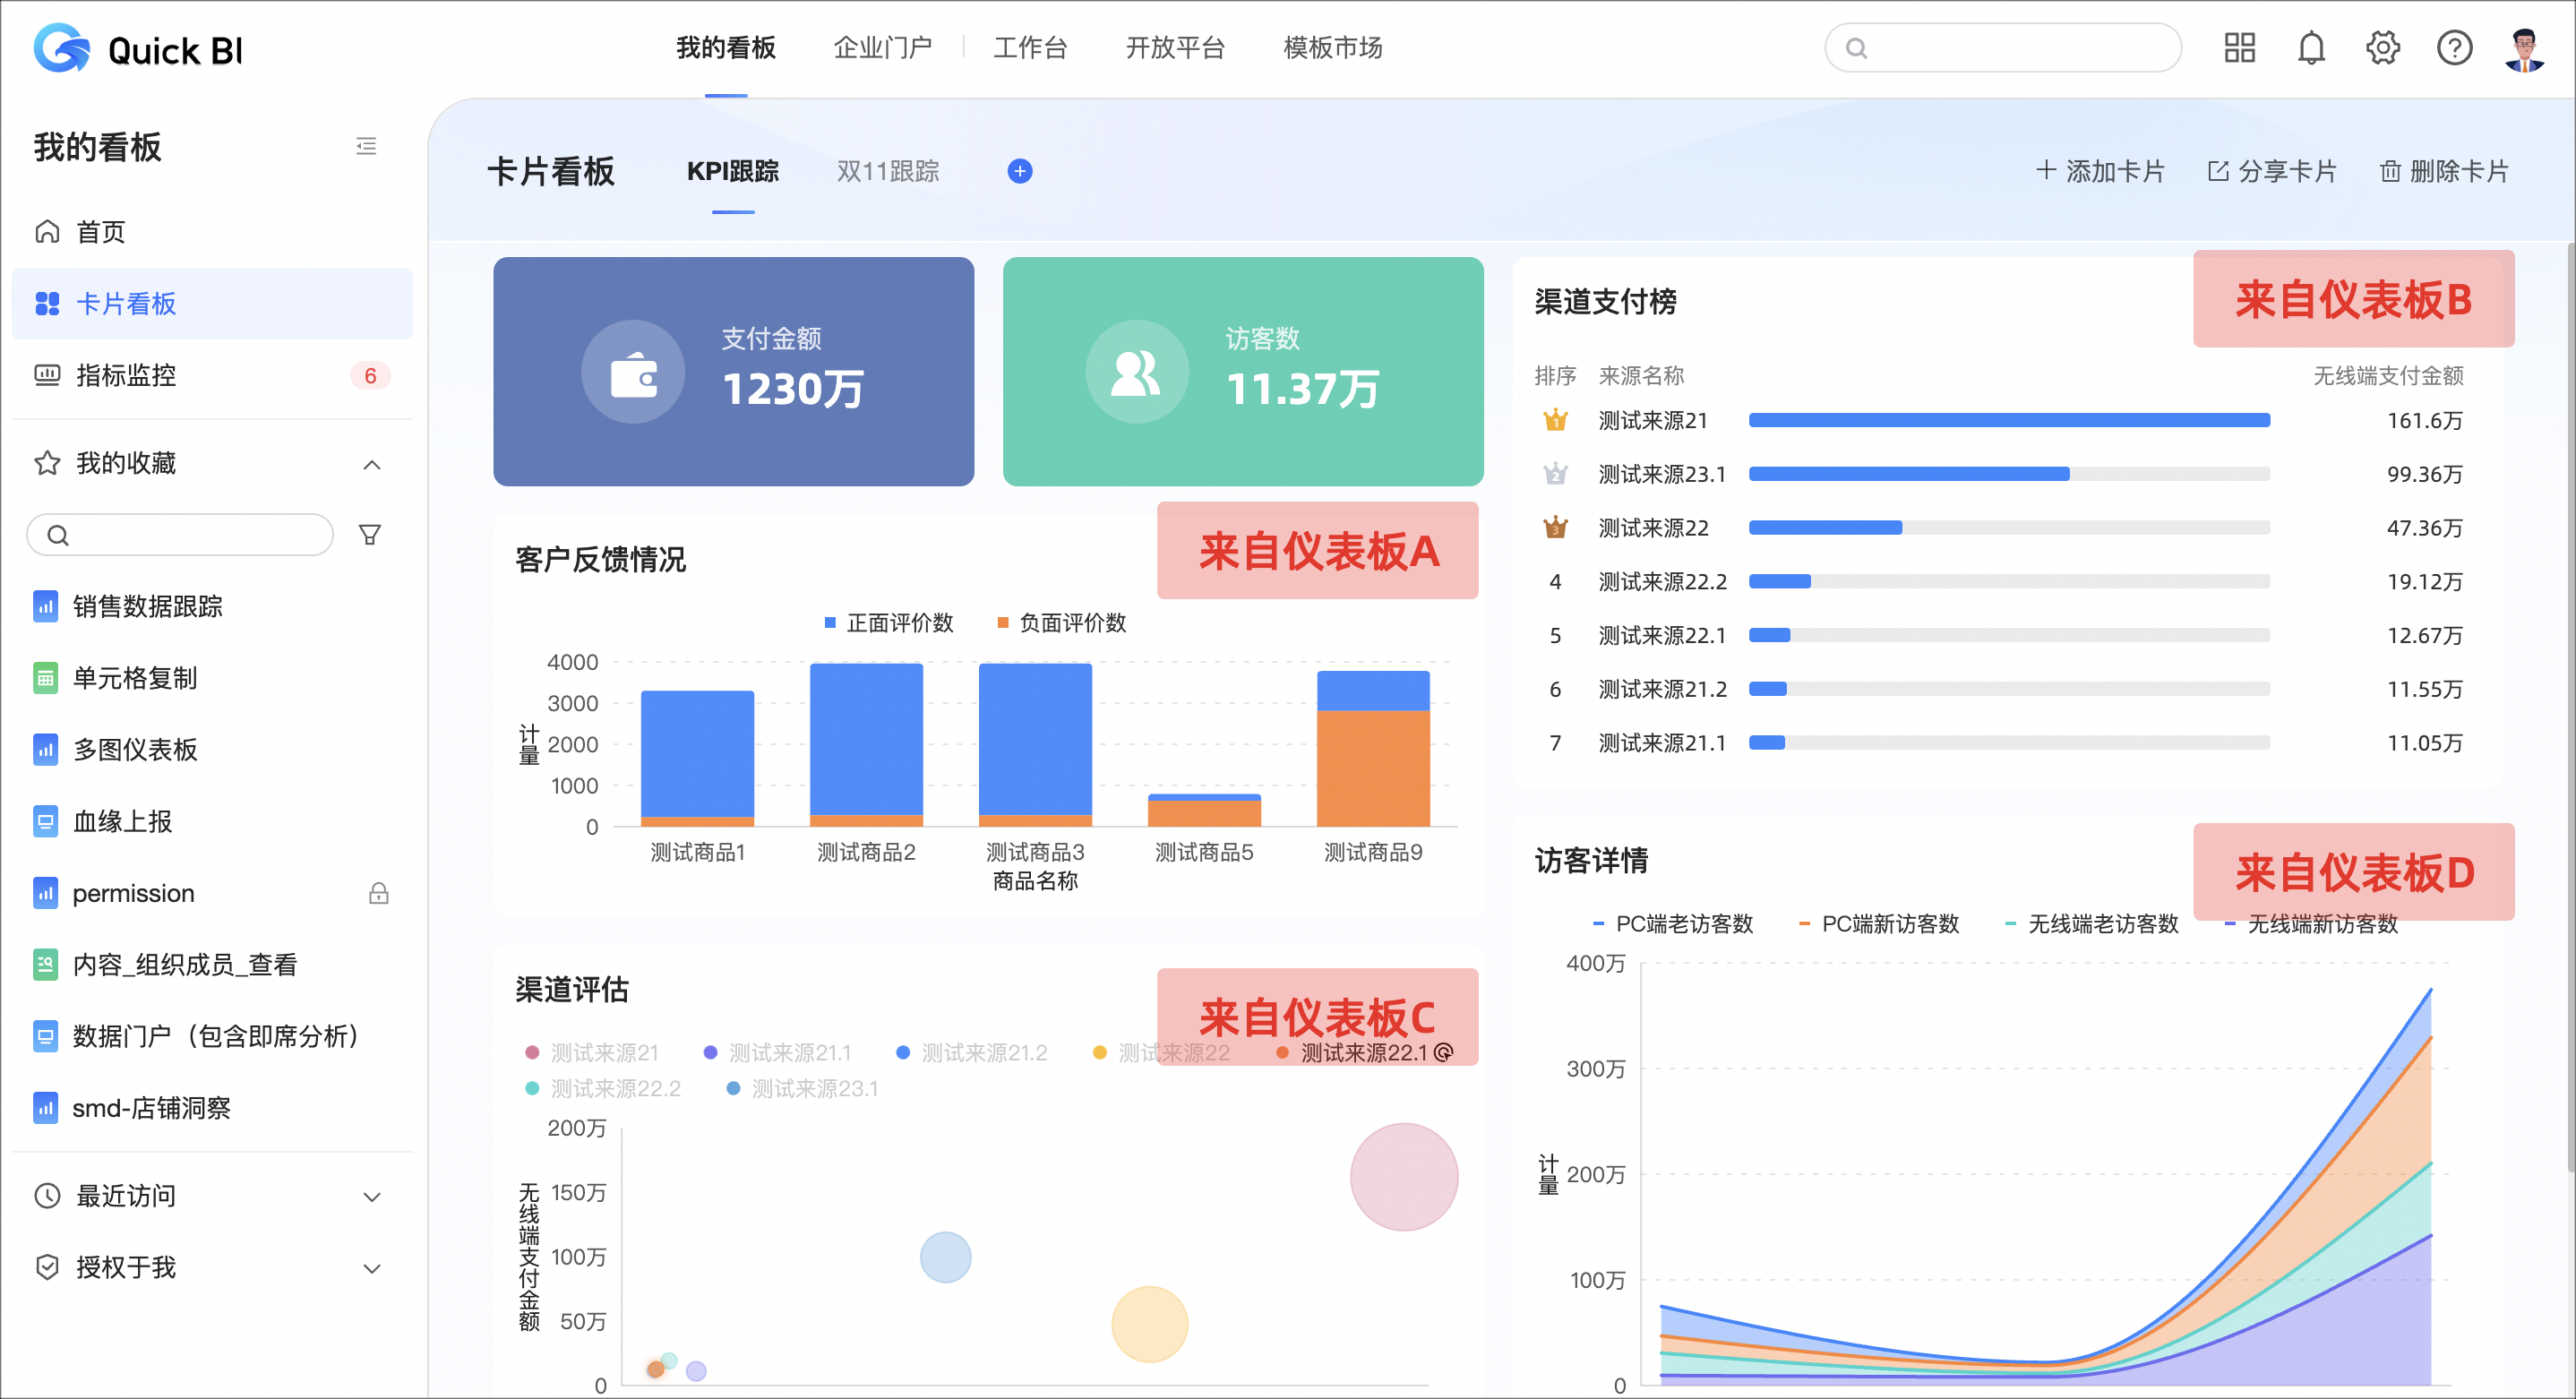
Task: Click the filter funnel icon in favorites
Action: coord(370,535)
